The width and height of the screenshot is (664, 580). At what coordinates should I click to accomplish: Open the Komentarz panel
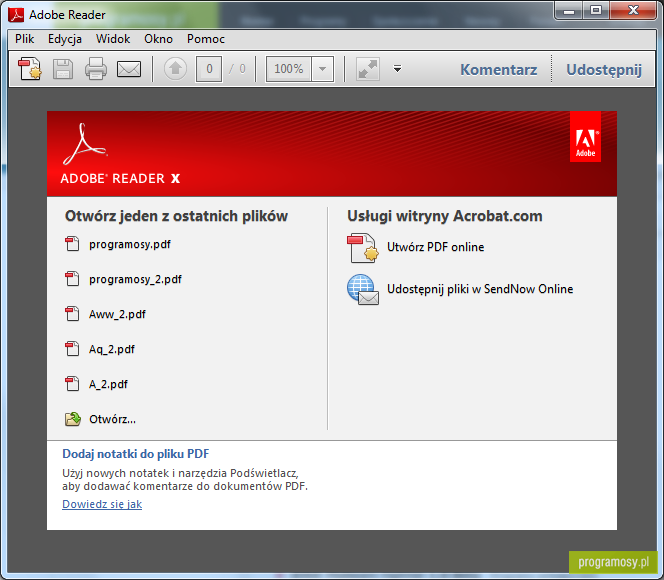[499, 69]
